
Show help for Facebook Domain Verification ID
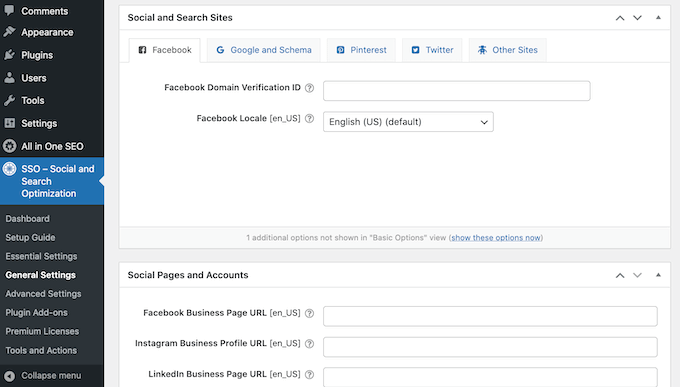(x=309, y=88)
